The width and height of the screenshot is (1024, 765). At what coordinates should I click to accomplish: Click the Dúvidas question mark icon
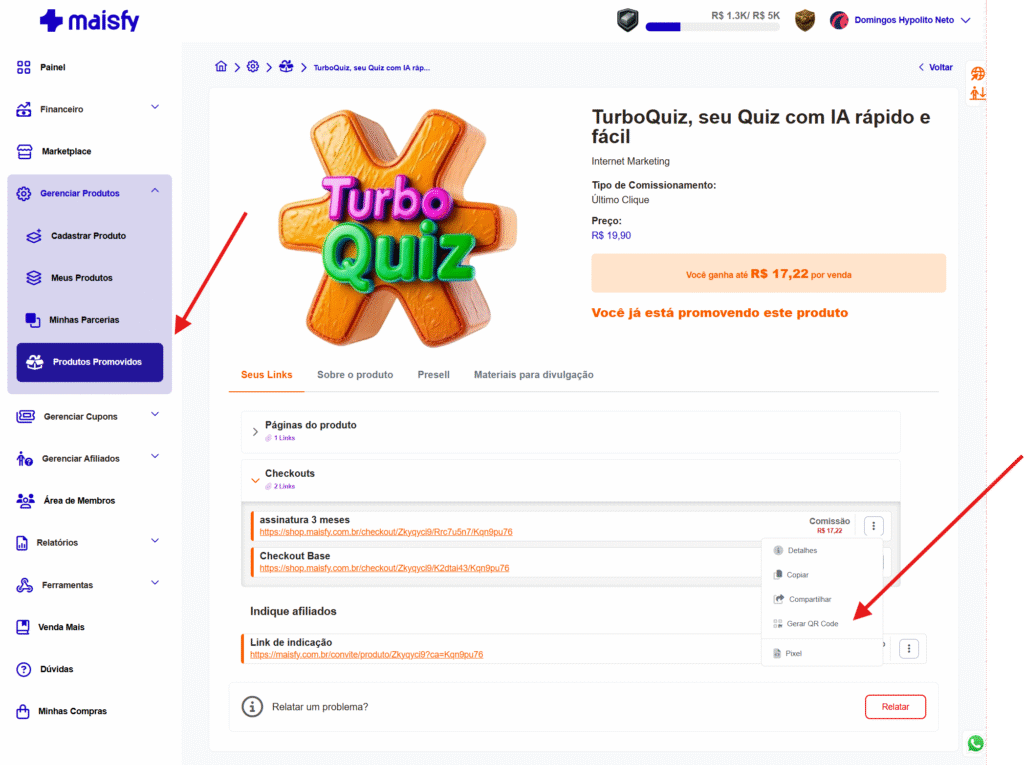click(24, 669)
